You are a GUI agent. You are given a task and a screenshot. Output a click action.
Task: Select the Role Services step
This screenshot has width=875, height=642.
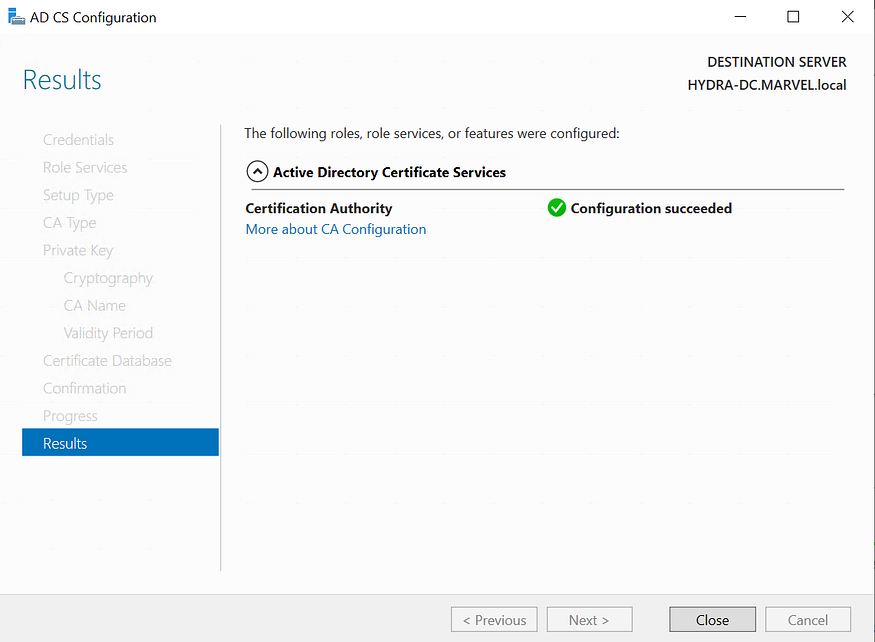click(x=84, y=167)
